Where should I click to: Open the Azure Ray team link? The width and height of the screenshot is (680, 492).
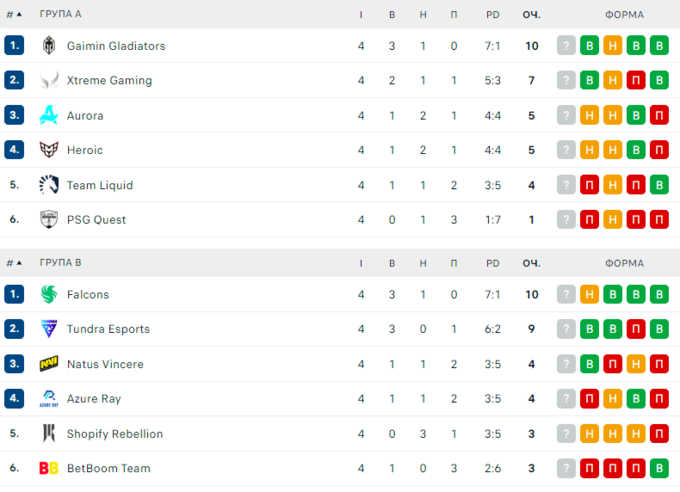(93, 399)
